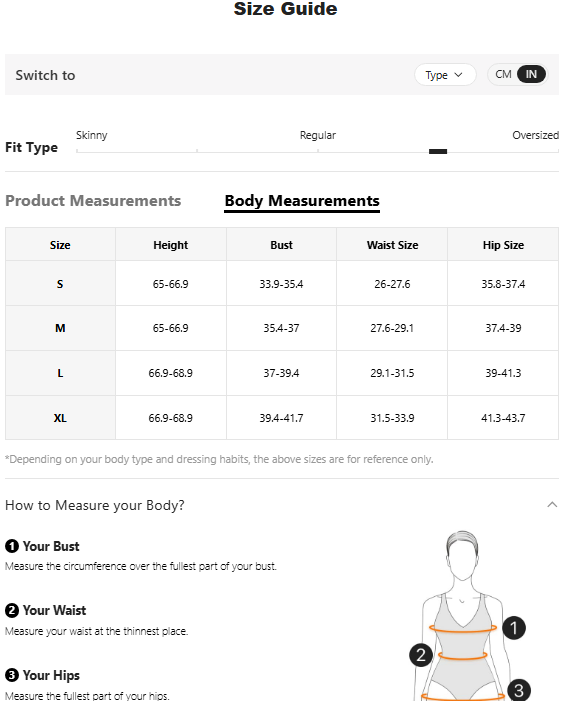Click the XL size row header

[x=60, y=418]
